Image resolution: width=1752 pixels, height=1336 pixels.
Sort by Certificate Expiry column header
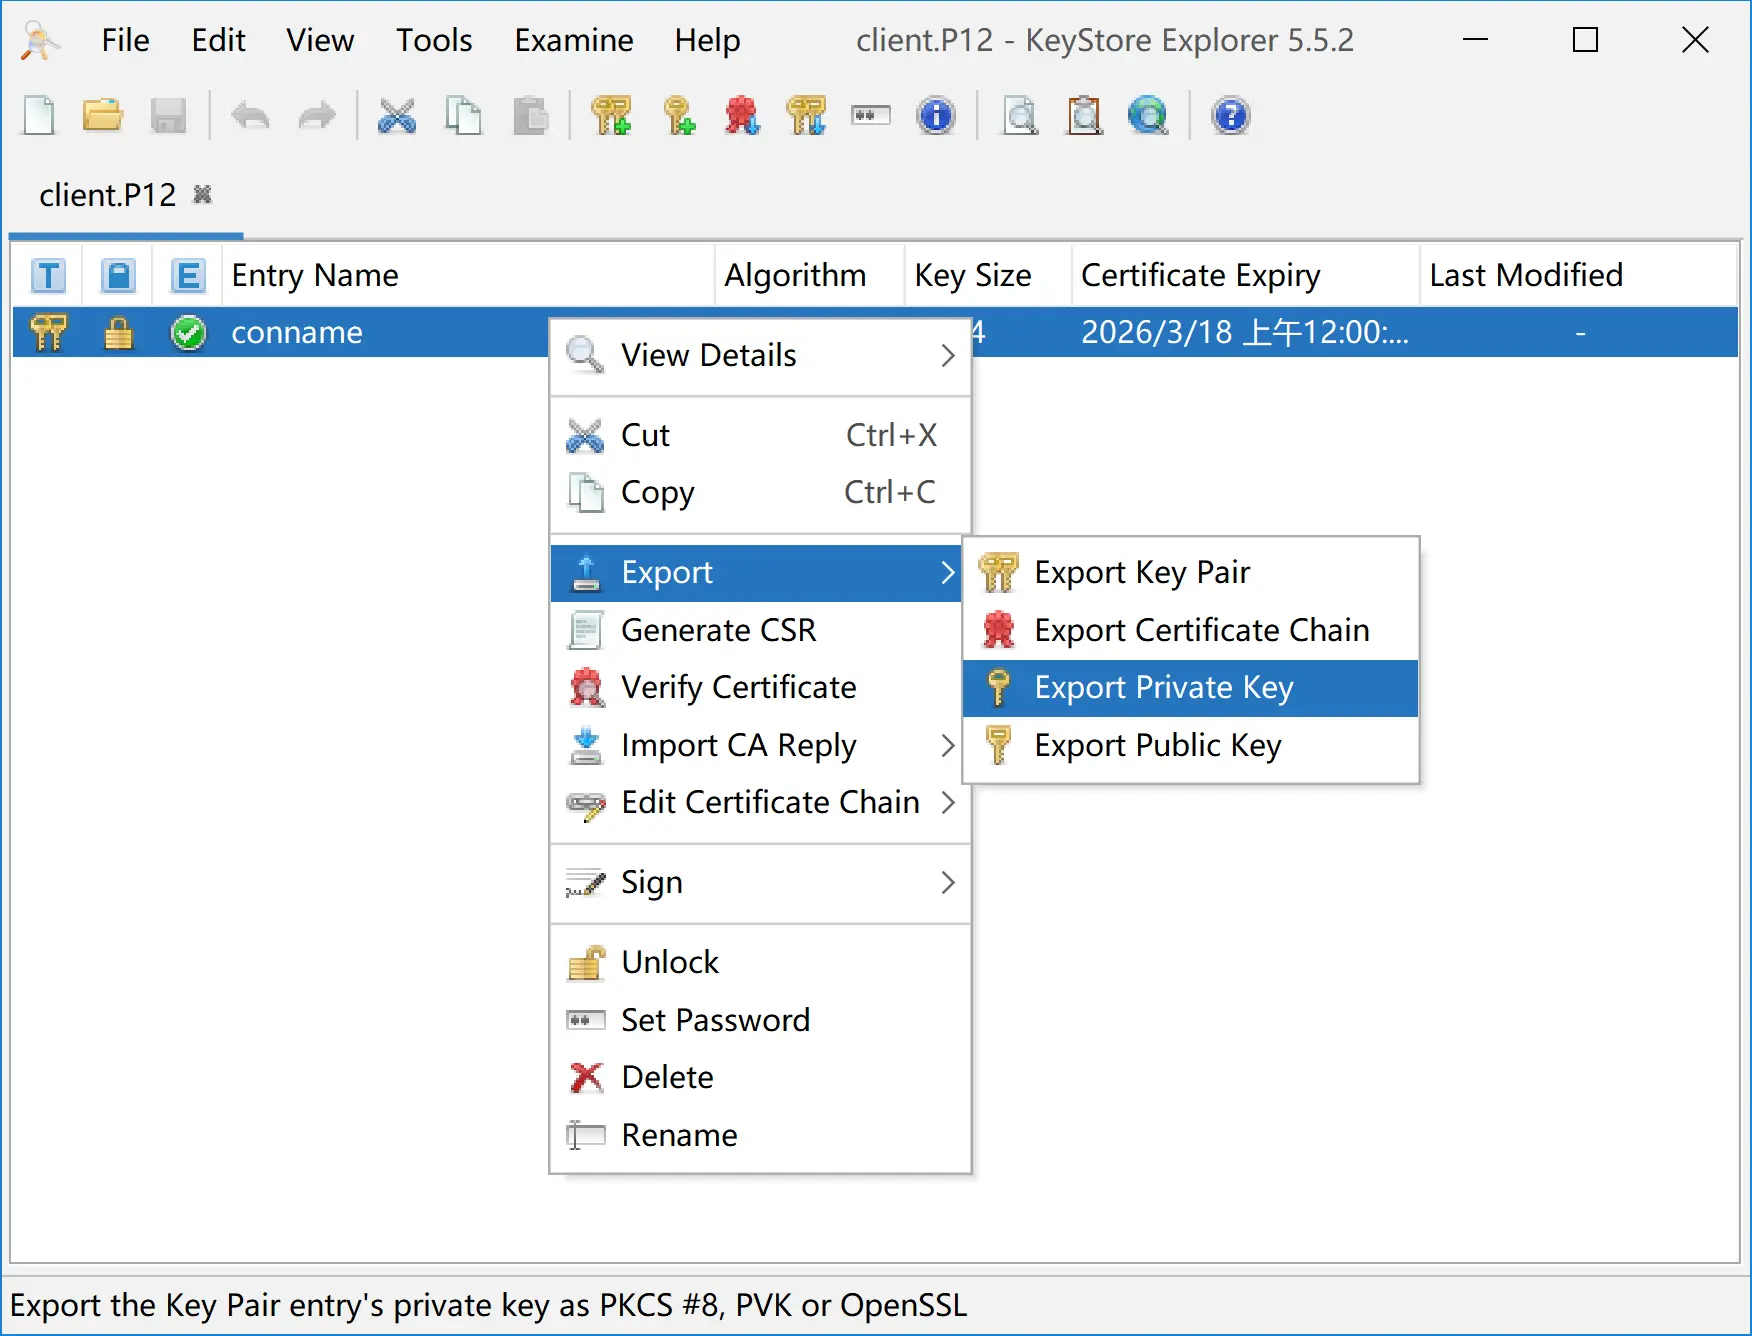pyautogui.click(x=1200, y=275)
